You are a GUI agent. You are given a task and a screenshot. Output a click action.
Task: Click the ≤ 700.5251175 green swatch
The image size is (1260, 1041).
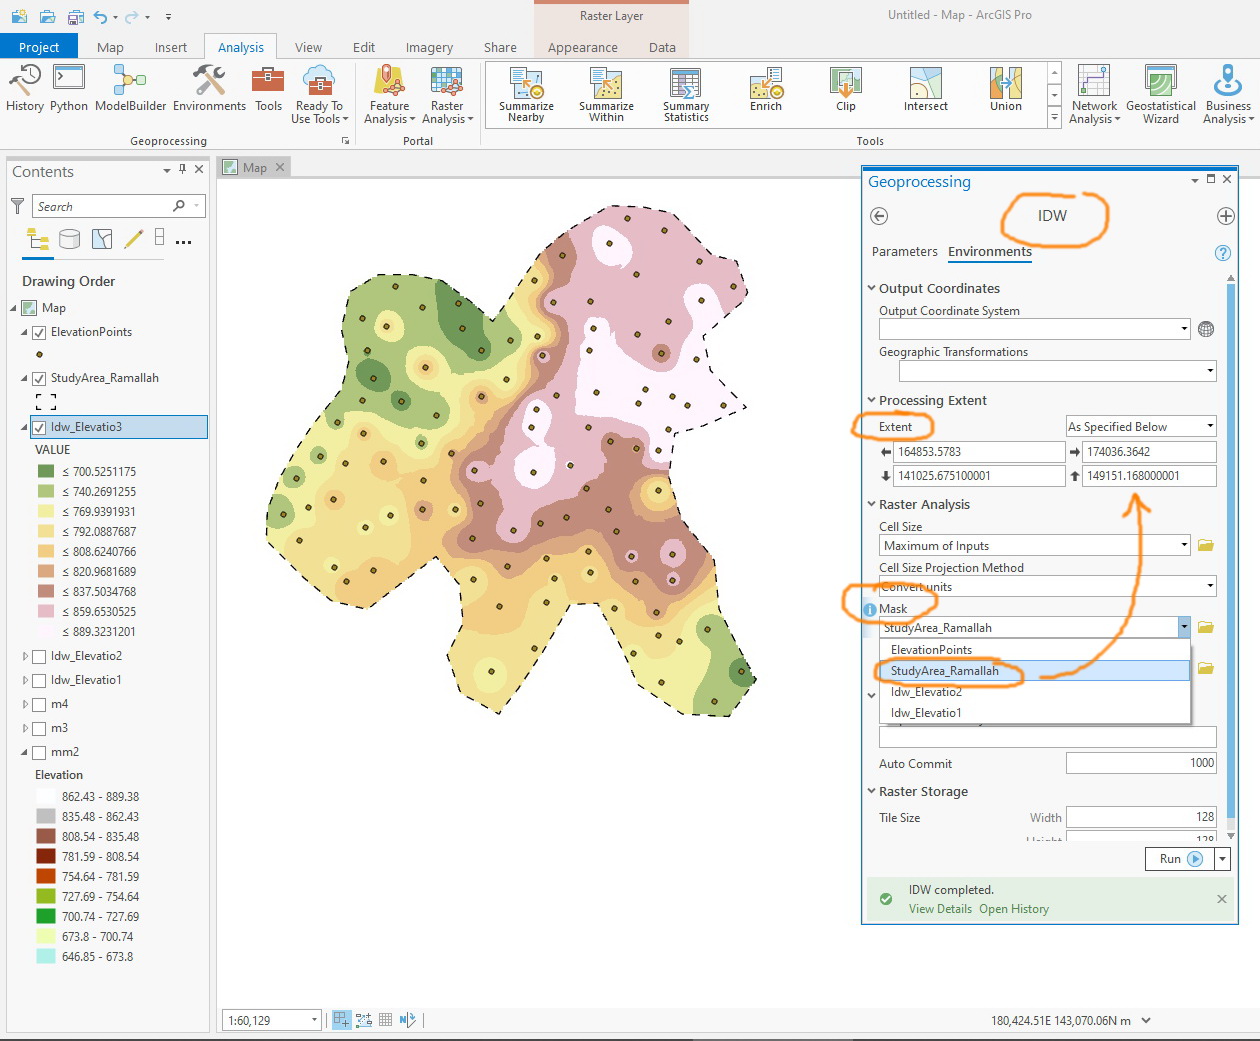pos(46,472)
